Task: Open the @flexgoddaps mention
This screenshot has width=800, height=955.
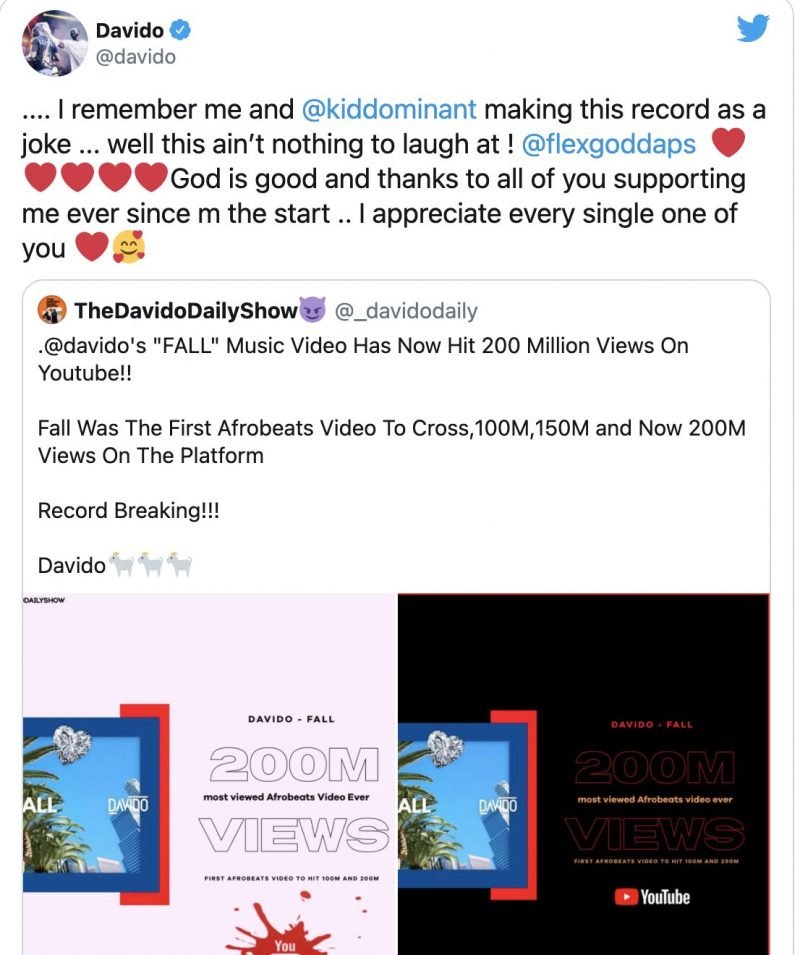Action: tap(609, 144)
